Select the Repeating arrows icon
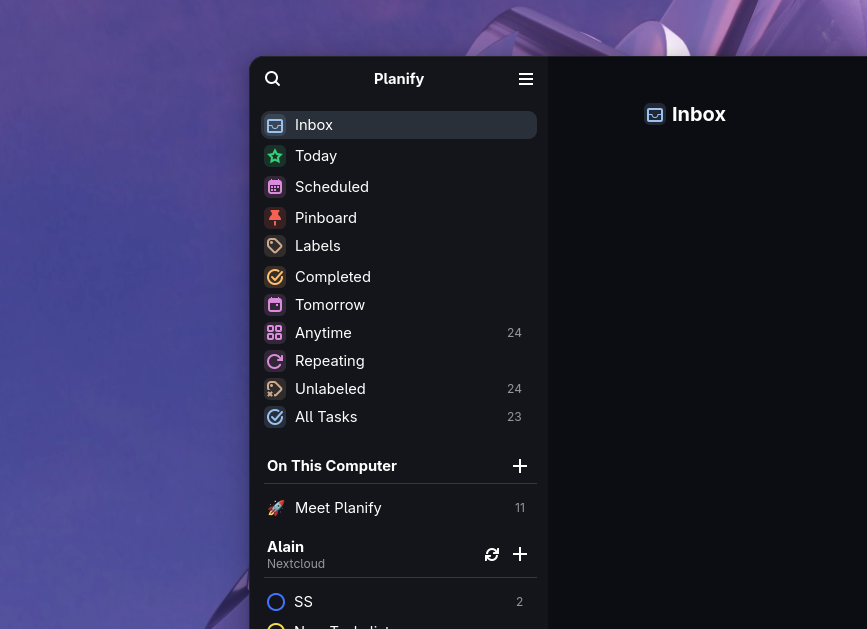Screen dimensions: 867x629 (x=275, y=361)
